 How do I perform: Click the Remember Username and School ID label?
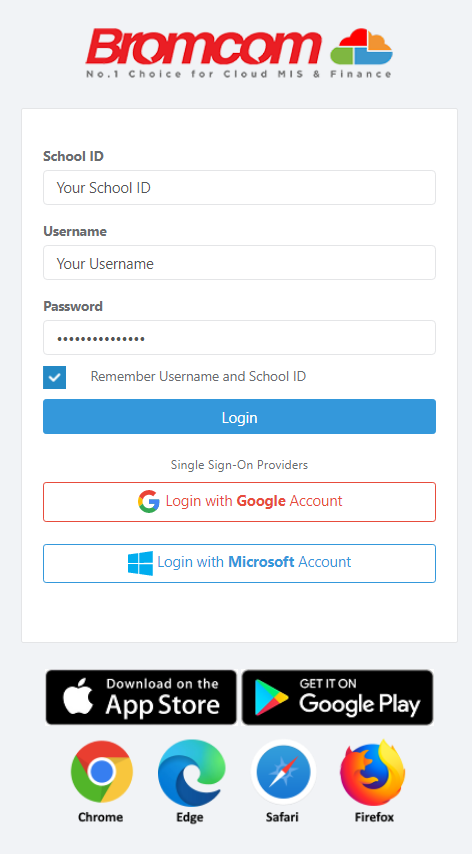pos(198,376)
